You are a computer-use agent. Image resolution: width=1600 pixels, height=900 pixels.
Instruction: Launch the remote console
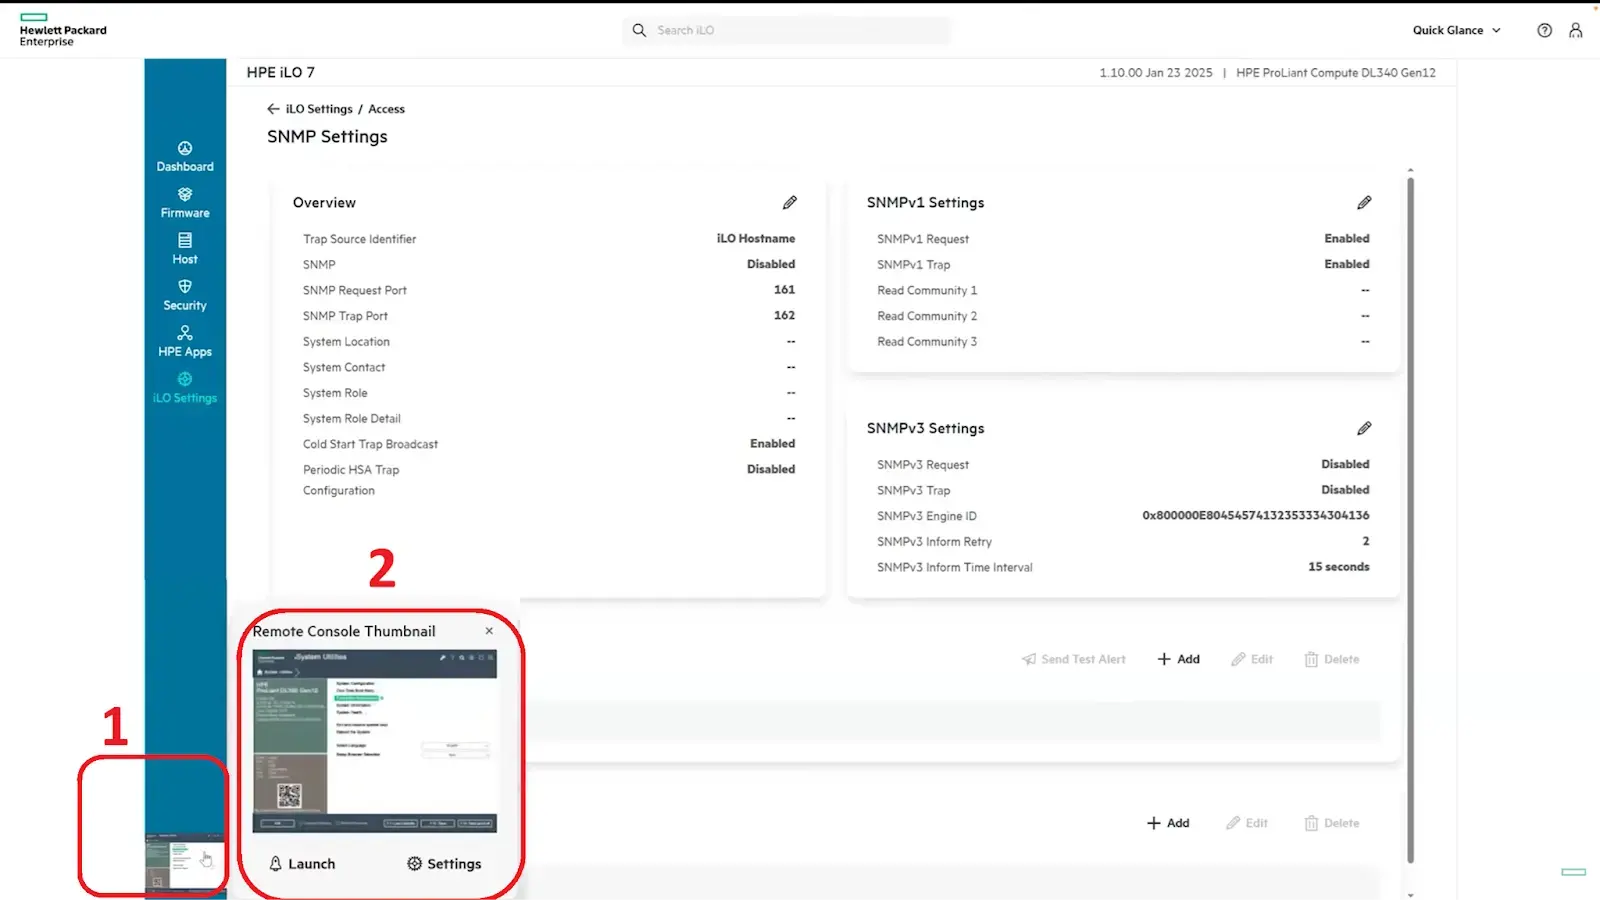302,864
